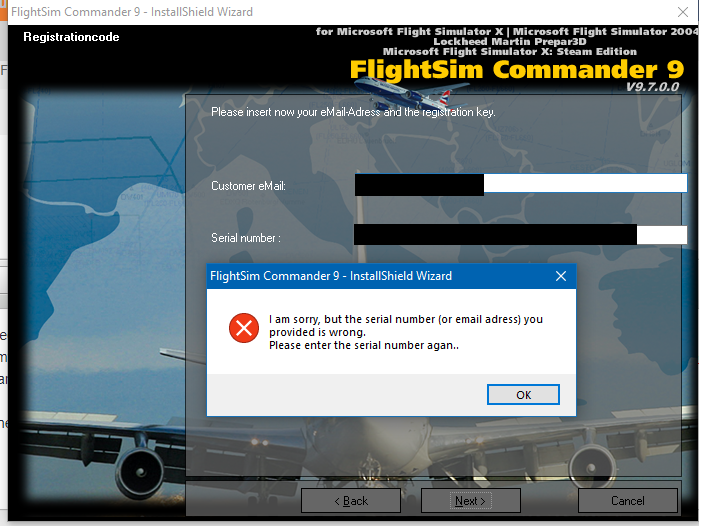Viewport: 702px width, 526px height.
Task: Close the InstallShield Wizard main window
Action: pyautogui.click(x=683, y=12)
